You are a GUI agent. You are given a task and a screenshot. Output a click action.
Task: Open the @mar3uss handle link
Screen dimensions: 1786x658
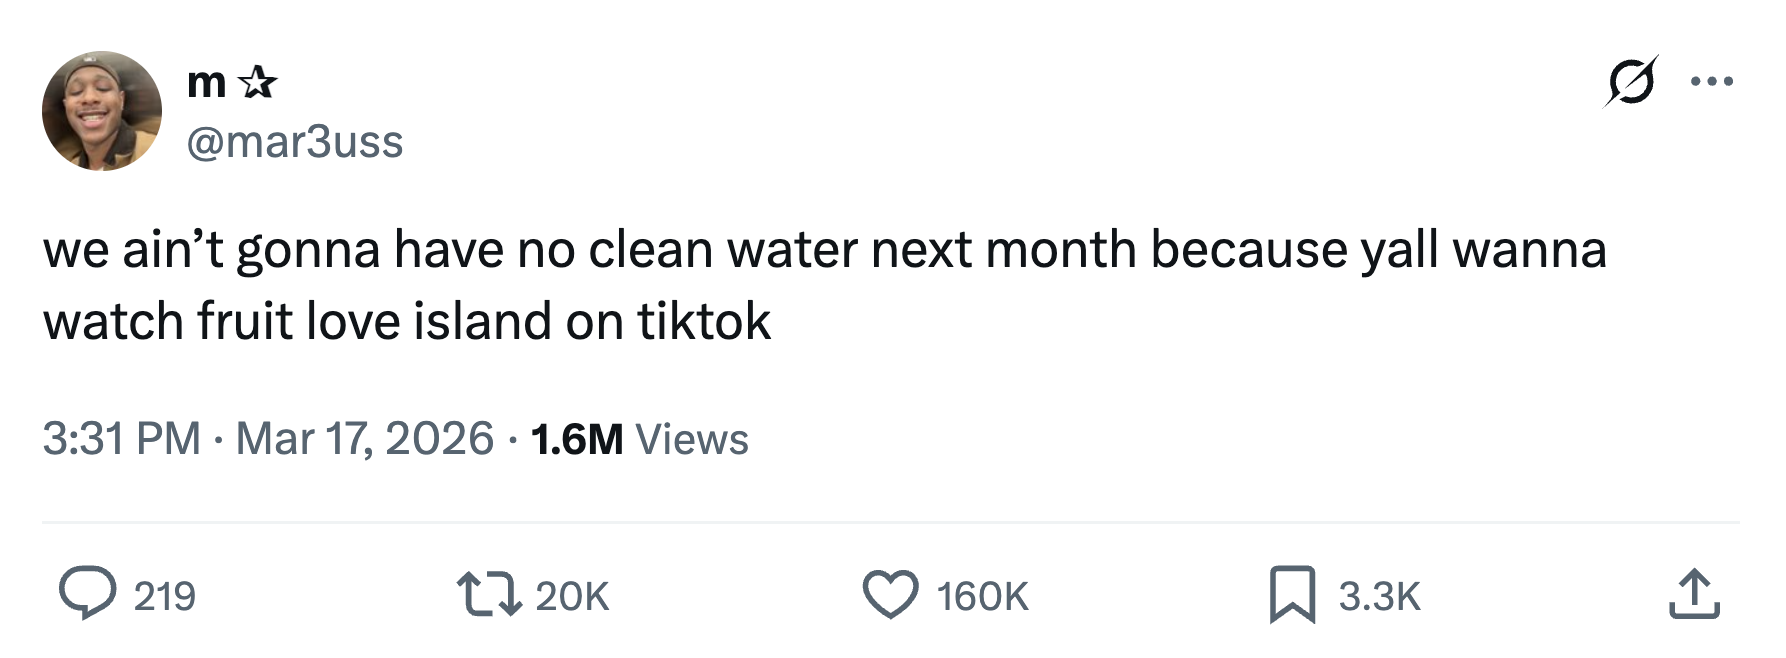pos(295,142)
